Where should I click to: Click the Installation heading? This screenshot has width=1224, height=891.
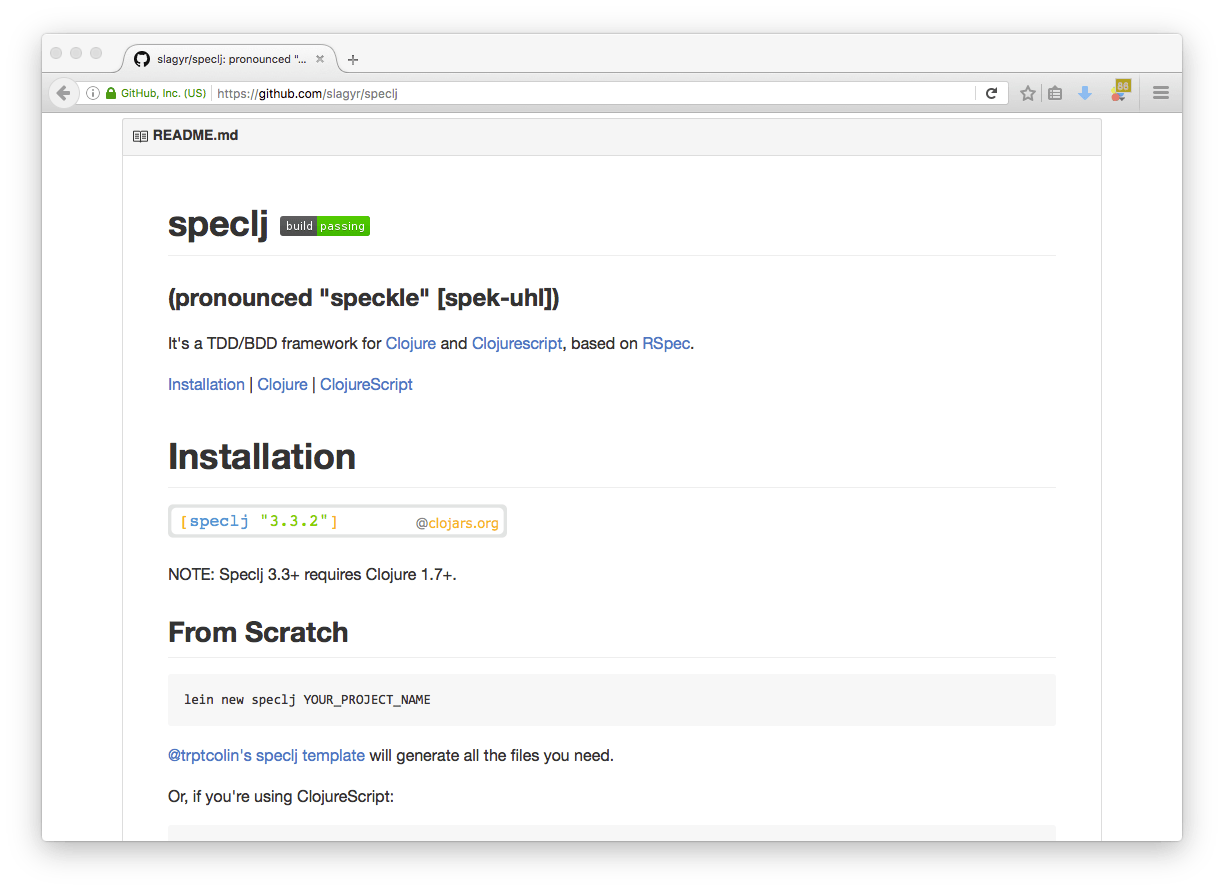262,456
